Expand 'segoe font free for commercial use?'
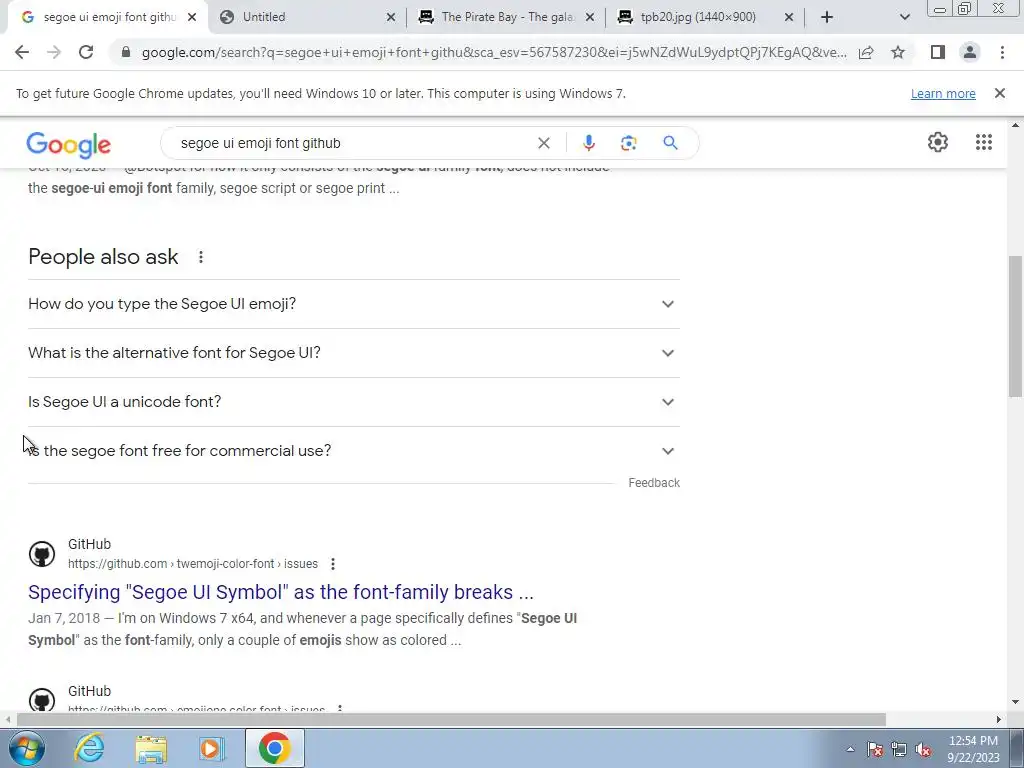The width and height of the screenshot is (1024, 768). point(354,451)
